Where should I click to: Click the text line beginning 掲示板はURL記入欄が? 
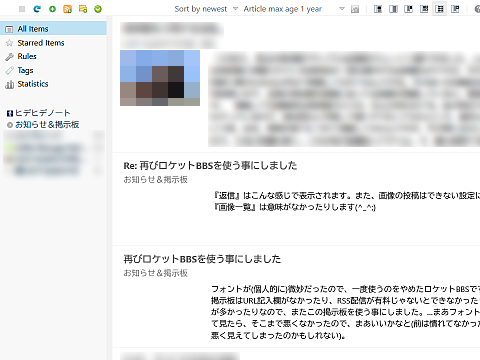[x=345, y=300]
